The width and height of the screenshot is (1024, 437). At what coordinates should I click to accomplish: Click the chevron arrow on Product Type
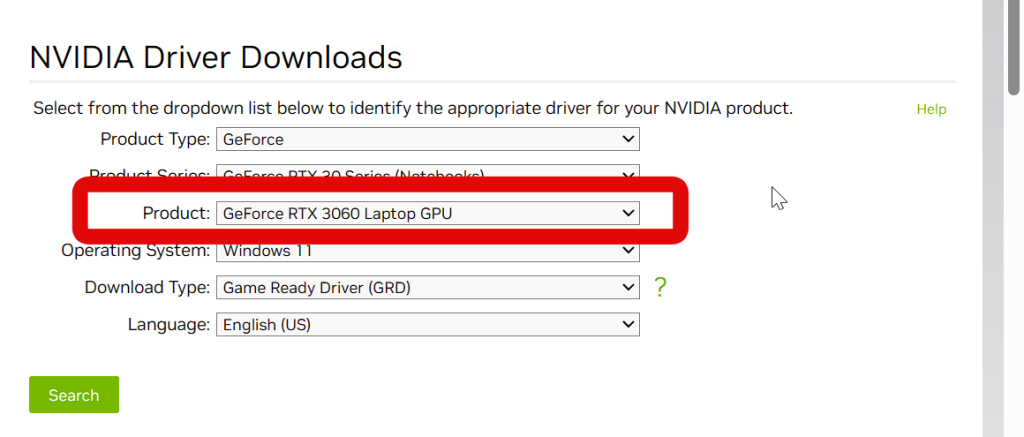point(628,139)
